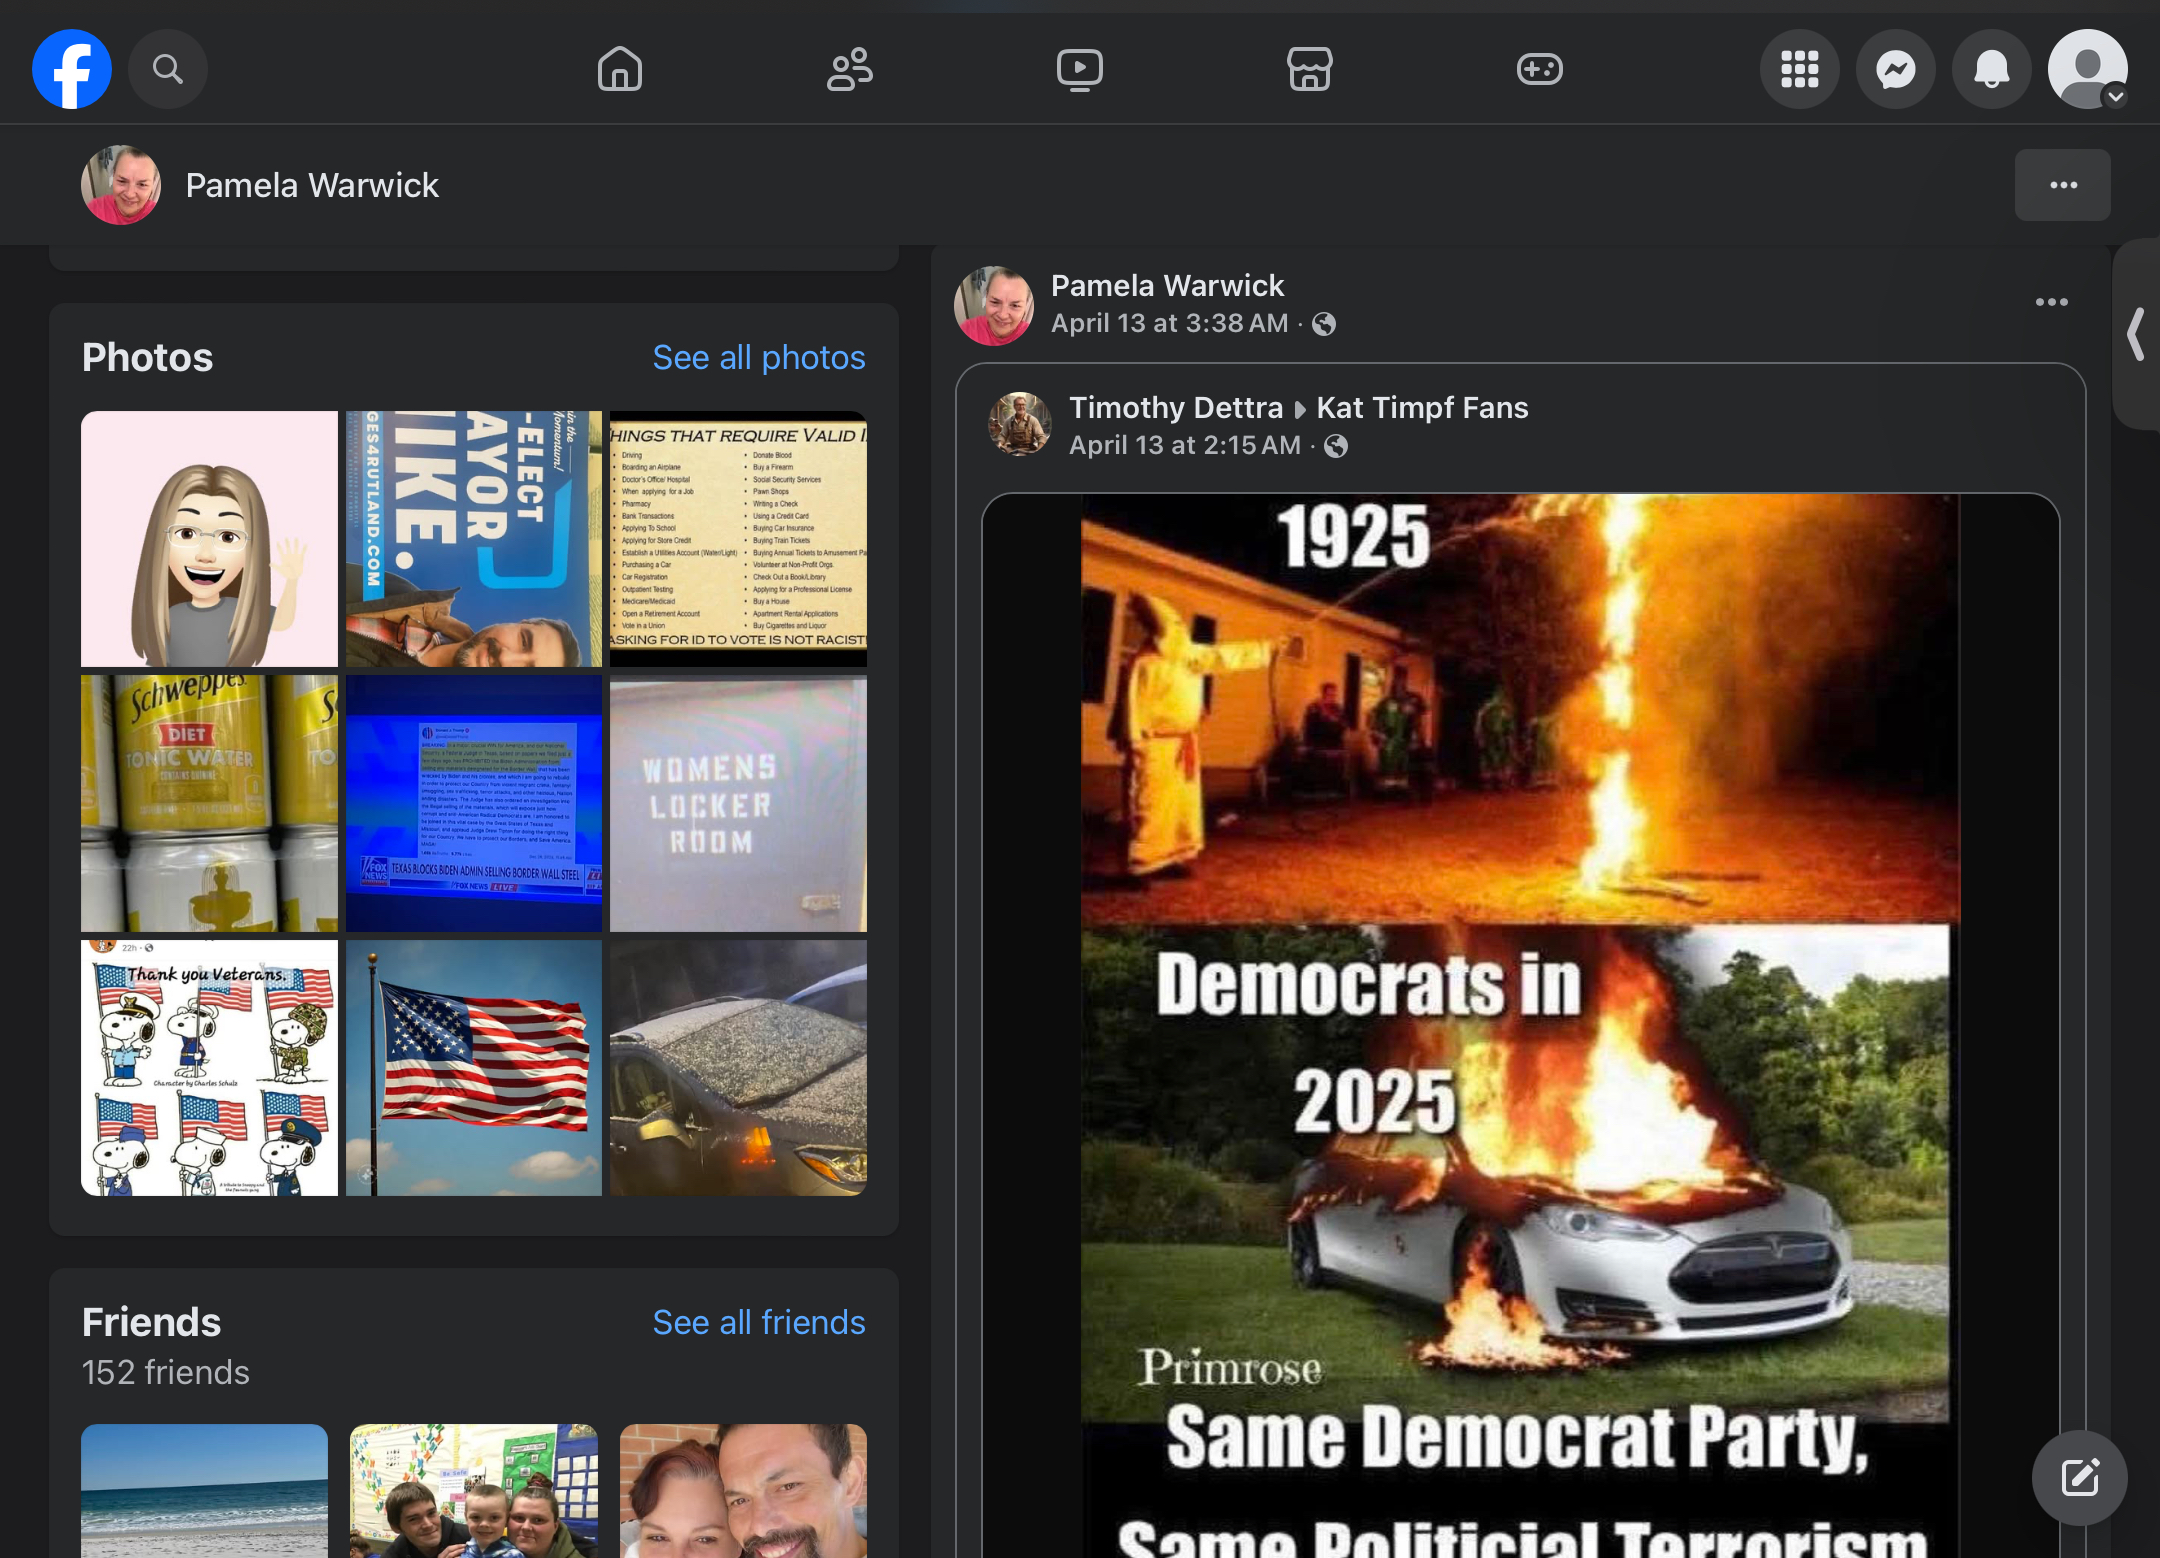Viewport: 2160px width, 1558px height.
Task: Click See all photos link
Action: click(759, 357)
